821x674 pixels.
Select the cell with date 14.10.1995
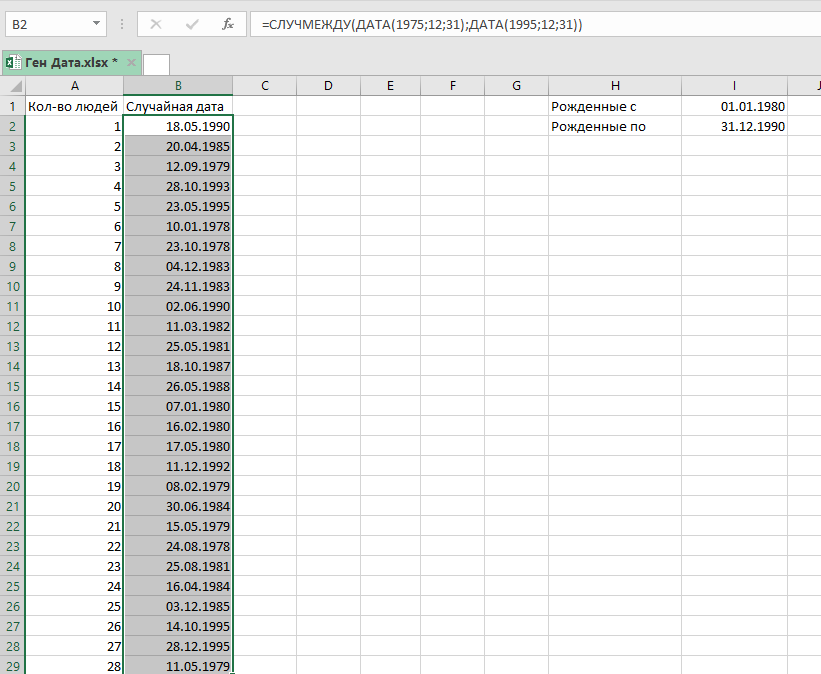[x=178, y=626]
